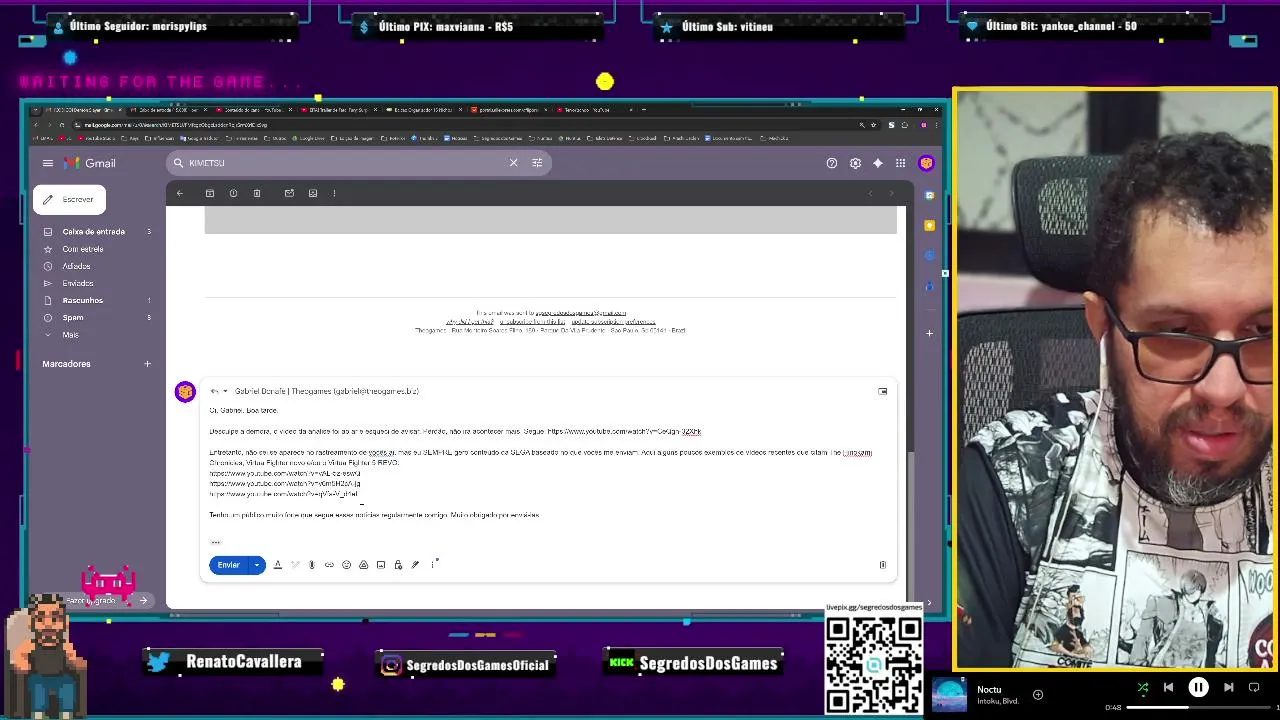The image size is (1280, 720).
Task: Insert an emoji in the reply
Action: [x=346, y=565]
